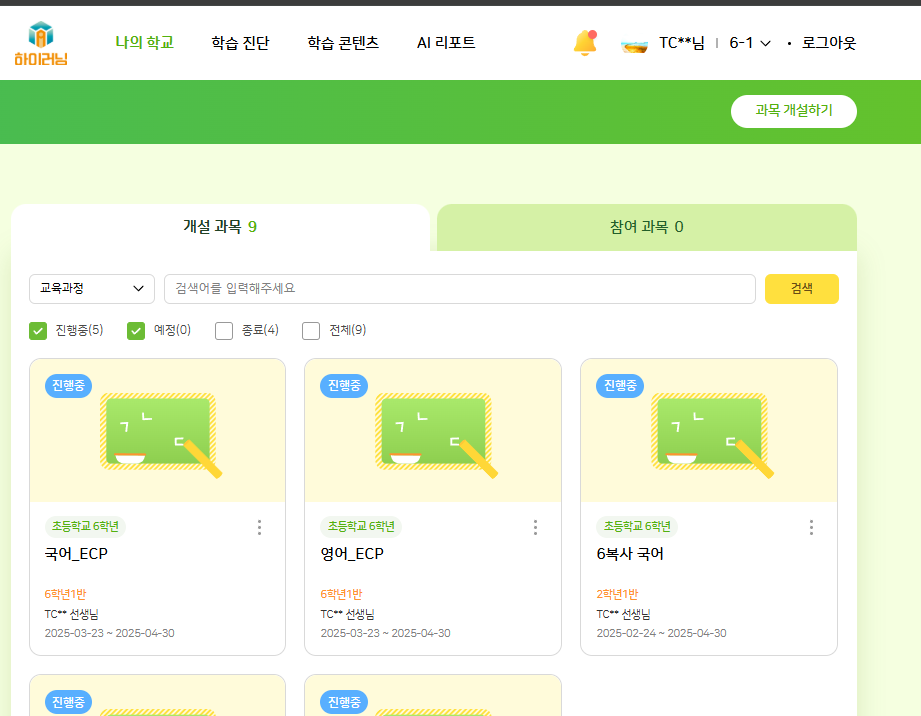Switch to the 참여 과목 tab

coord(646,227)
